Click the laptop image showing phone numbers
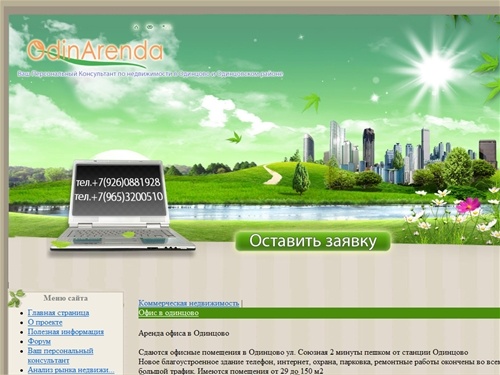 (x=122, y=206)
